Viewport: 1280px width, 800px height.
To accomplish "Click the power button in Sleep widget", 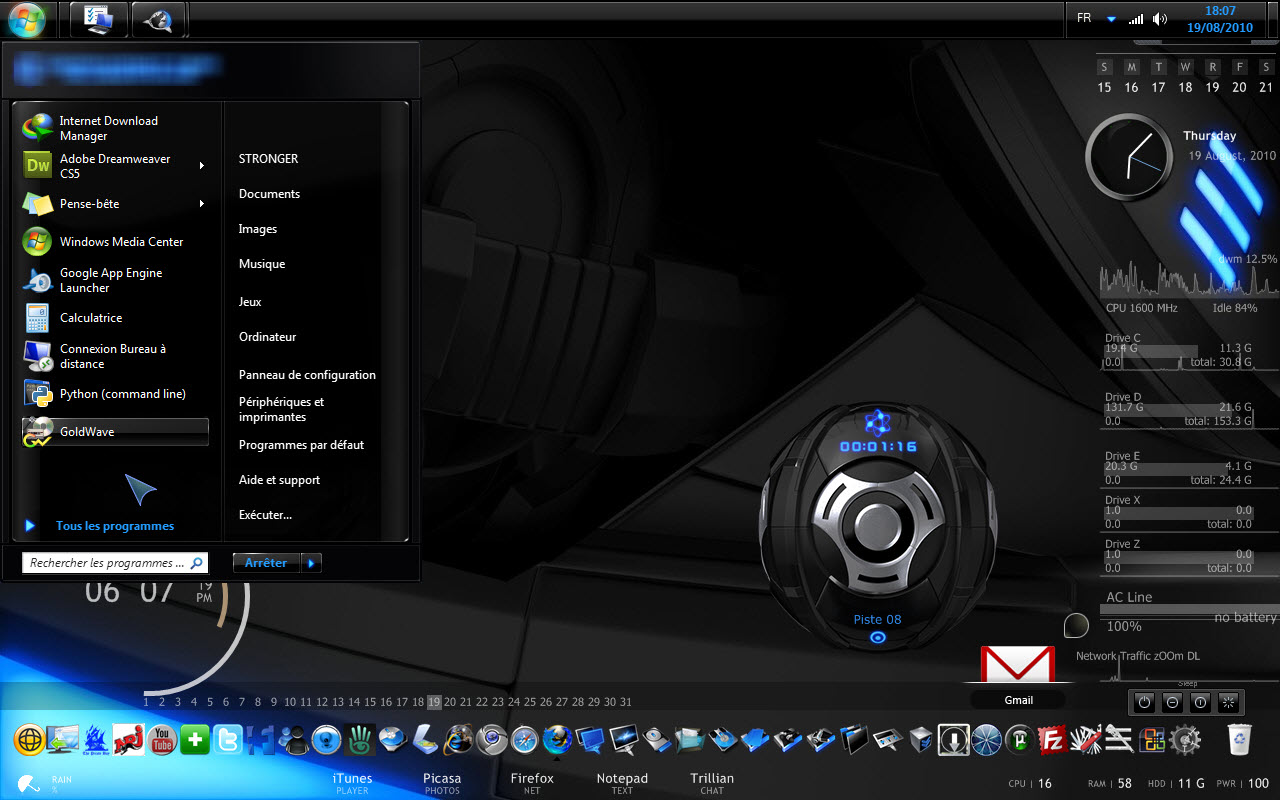I will 1144,702.
